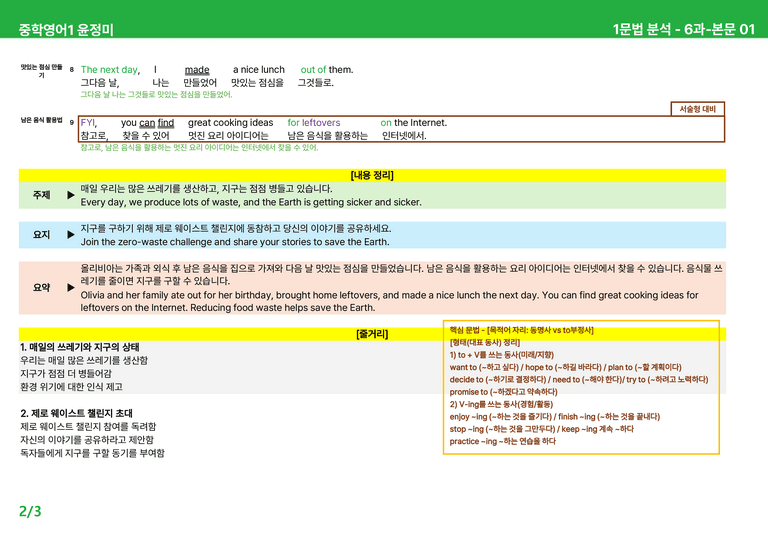Click the line 독자들에게 지구를 구할 동기를 부여함
The height and width of the screenshot is (543, 768).
point(92,453)
